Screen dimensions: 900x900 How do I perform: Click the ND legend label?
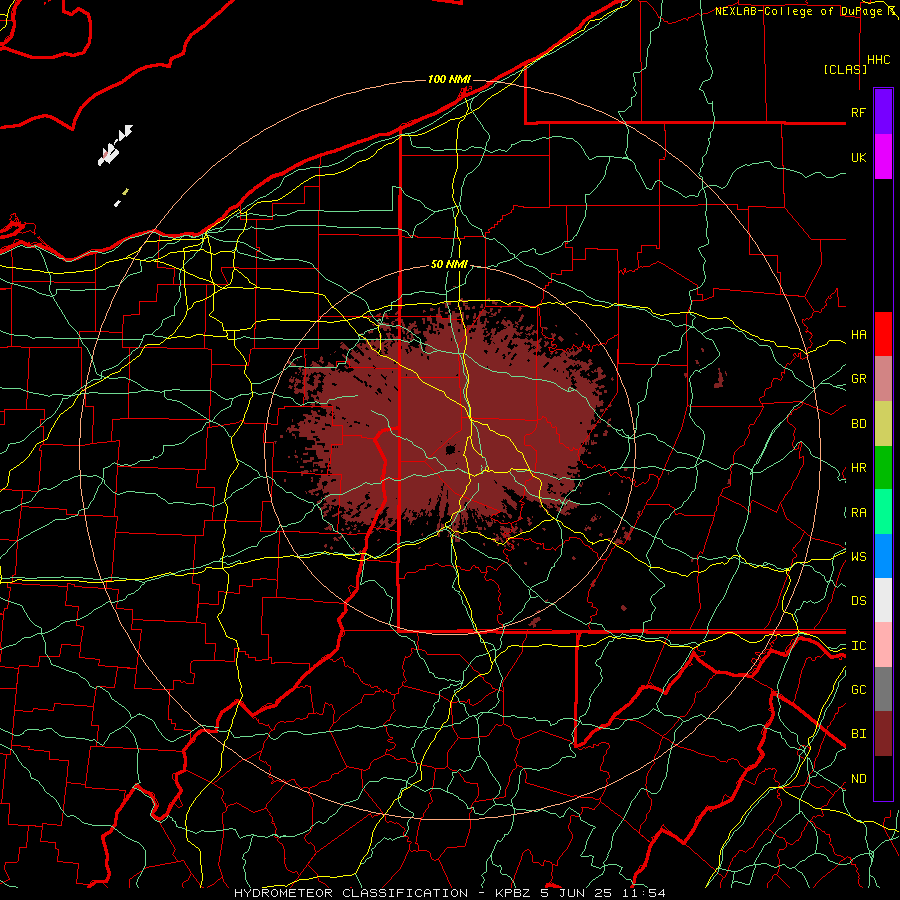tap(858, 779)
